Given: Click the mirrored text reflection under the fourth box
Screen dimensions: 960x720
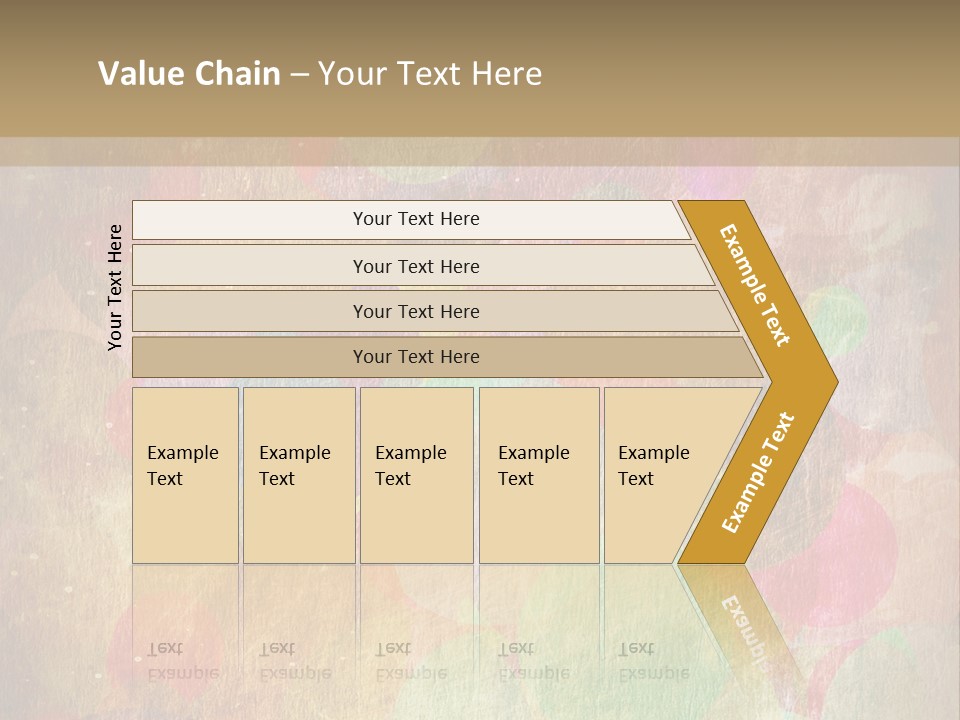Looking at the screenshot, I should [534, 660].
